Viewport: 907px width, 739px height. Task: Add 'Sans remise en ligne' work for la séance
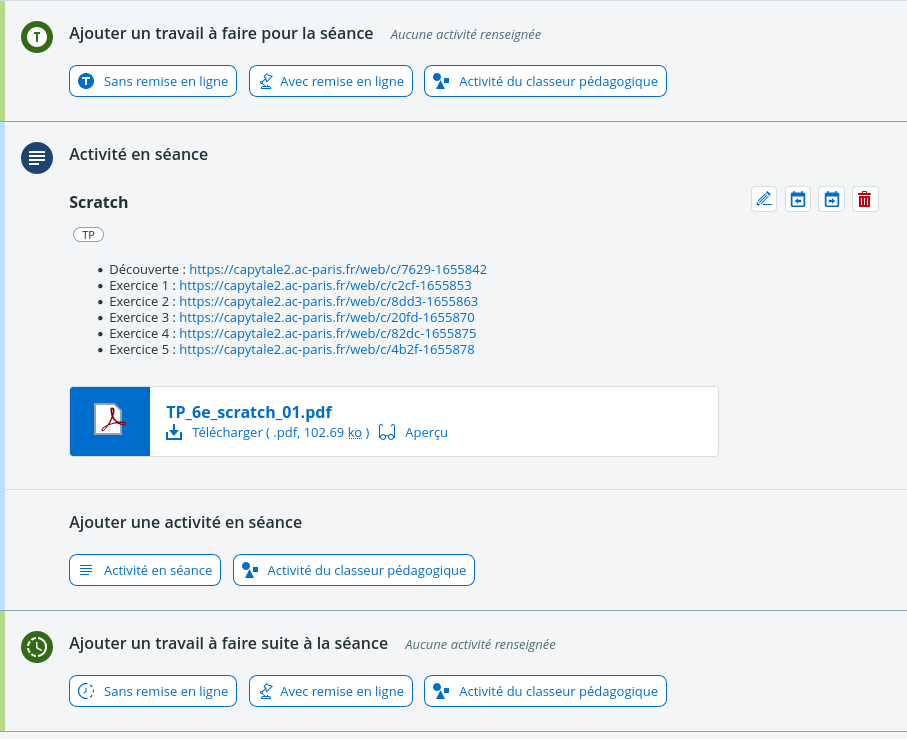click(x=153, y=81)
